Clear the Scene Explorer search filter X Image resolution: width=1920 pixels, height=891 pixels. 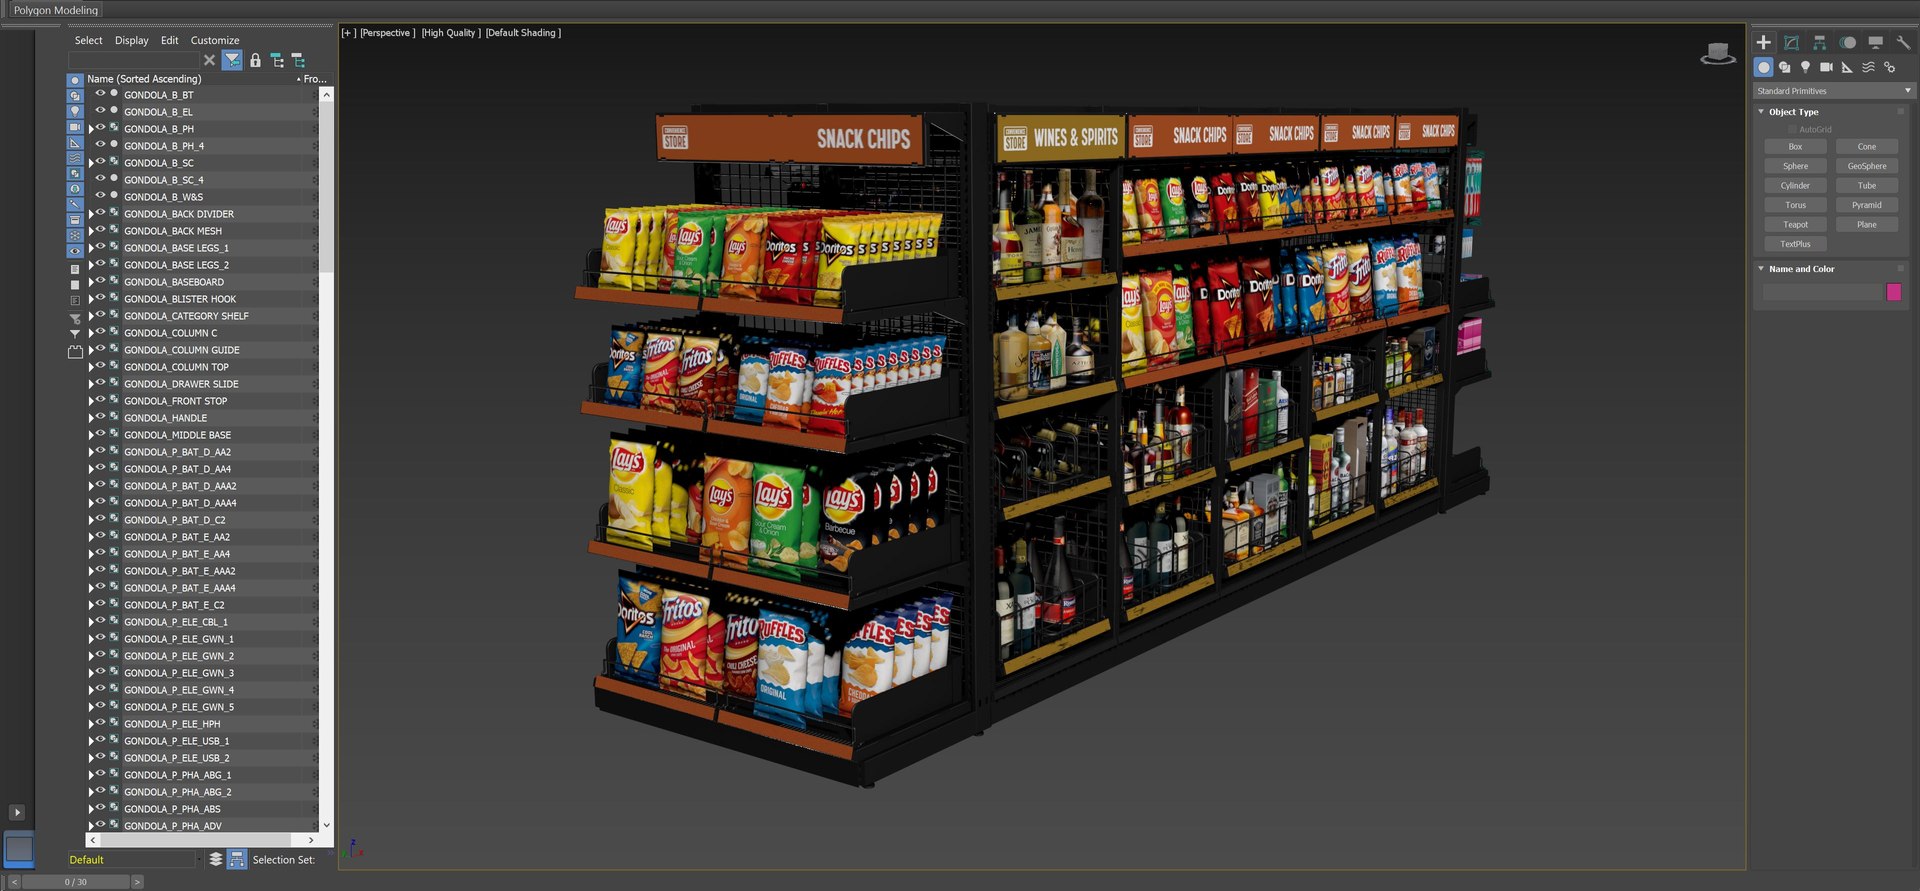click(209, 61)
